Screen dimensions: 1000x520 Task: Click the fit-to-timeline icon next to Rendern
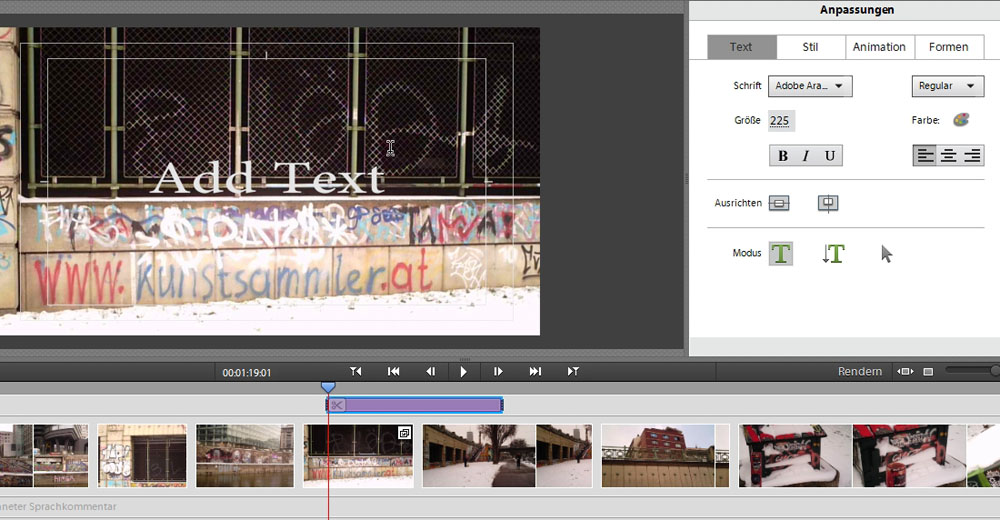click(905, 371)
